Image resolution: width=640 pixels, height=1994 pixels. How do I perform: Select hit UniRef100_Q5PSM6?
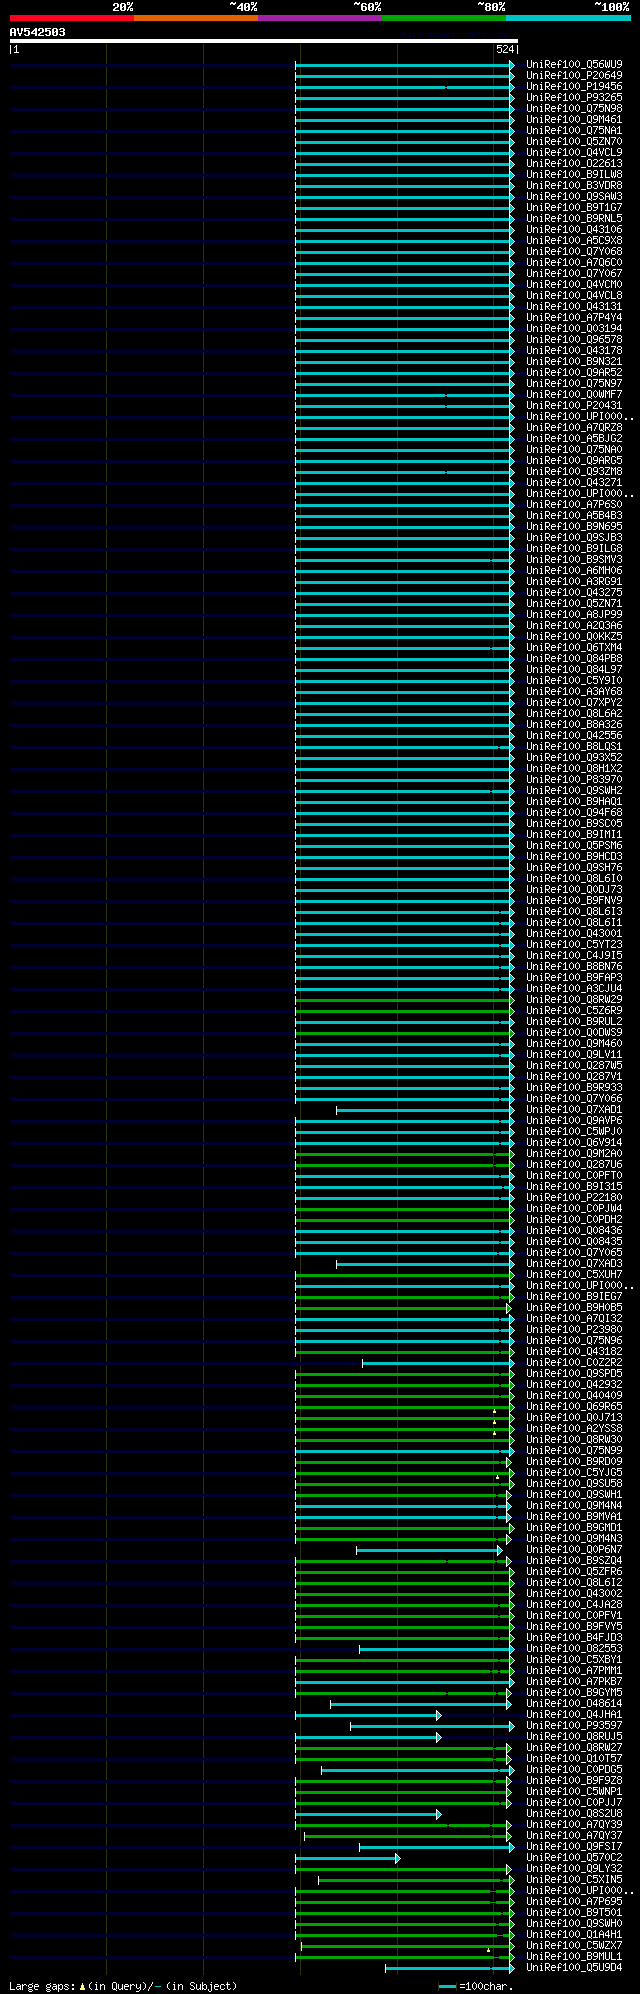pos(574,845)
